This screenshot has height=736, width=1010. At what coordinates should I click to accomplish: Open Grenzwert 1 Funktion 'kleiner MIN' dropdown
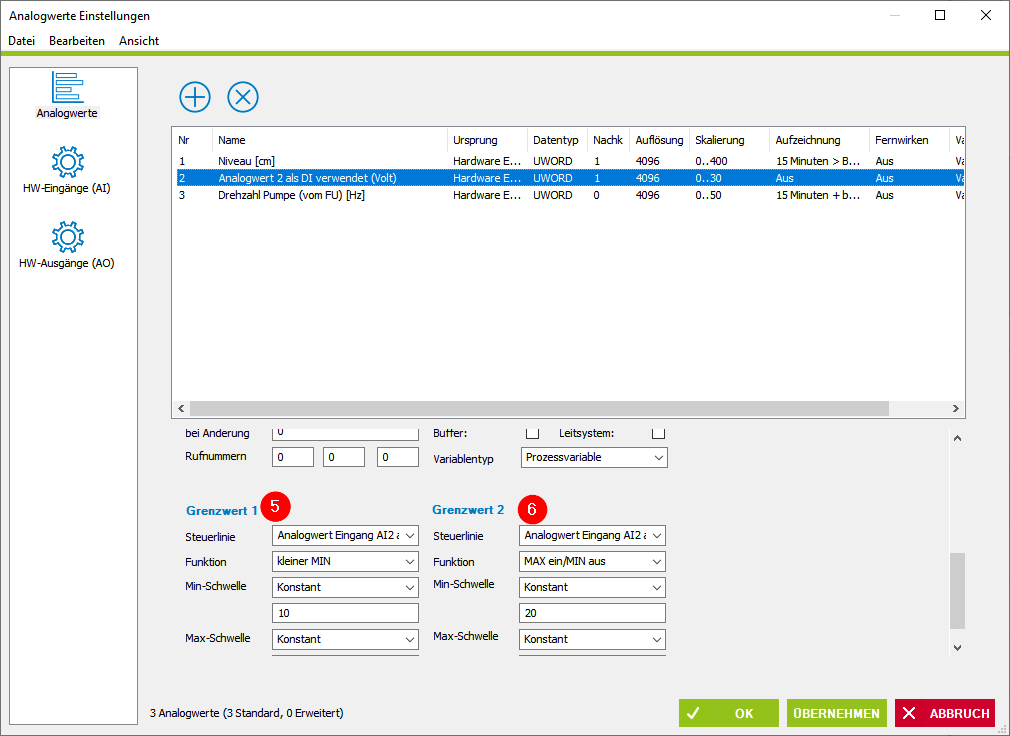(x=345, y=561)
